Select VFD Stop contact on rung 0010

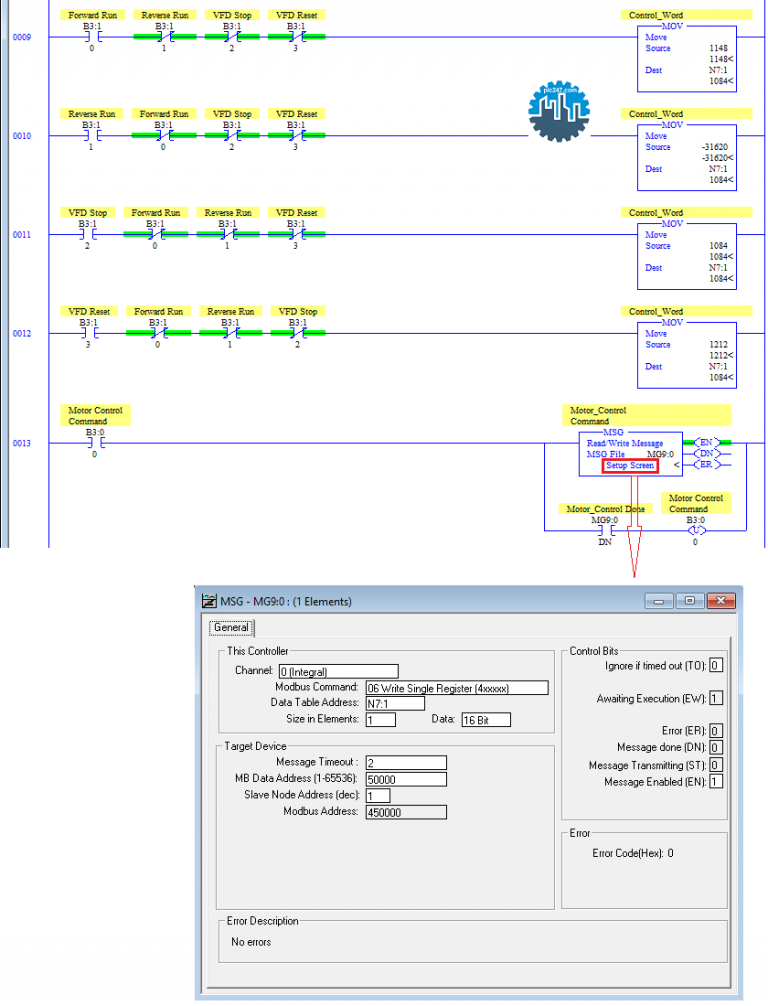(232, 136)
